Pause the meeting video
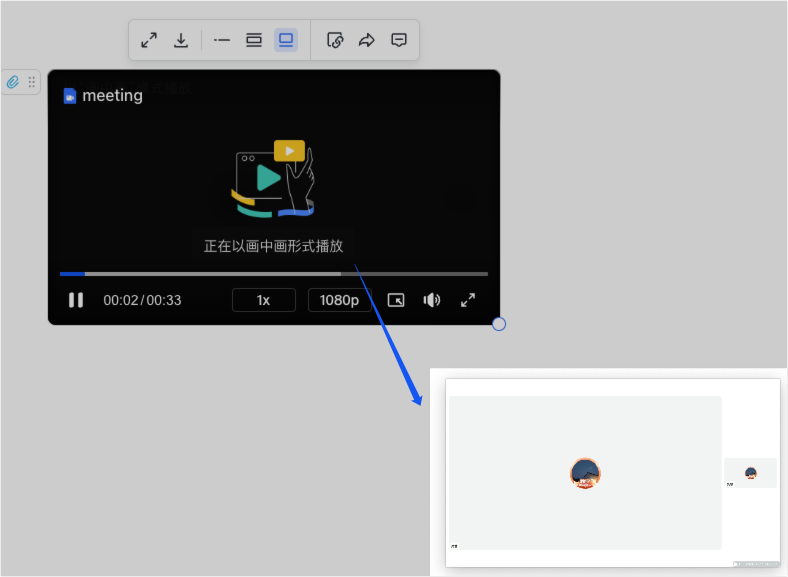Image resolution: width=788 pixels, height=577 pixels. pos(76,300)
